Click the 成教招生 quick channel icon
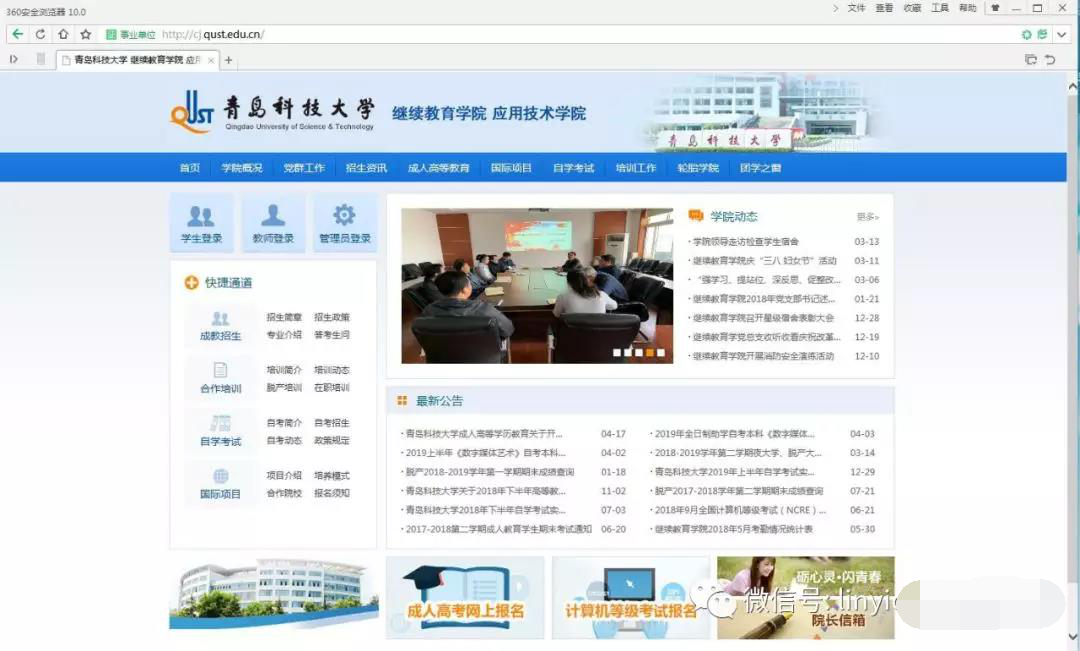1080x651 pixels. coord(220,326)
